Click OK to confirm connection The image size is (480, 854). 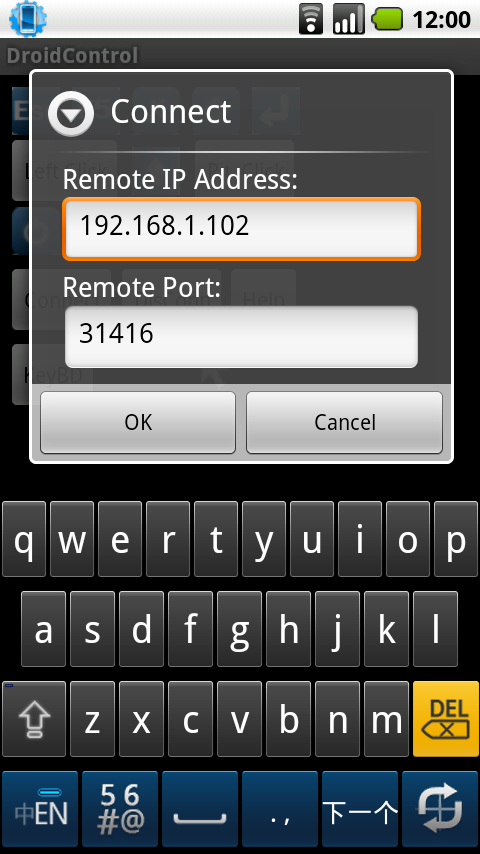coord(138,423)
